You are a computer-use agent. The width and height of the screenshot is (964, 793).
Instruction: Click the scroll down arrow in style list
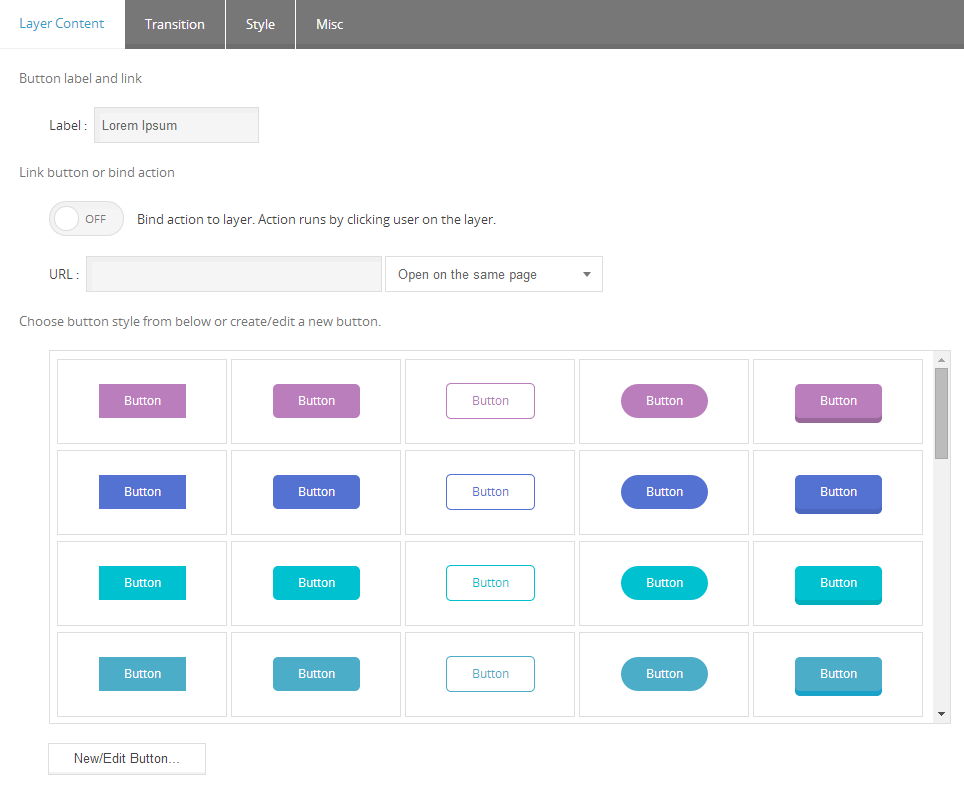(941, 714)
